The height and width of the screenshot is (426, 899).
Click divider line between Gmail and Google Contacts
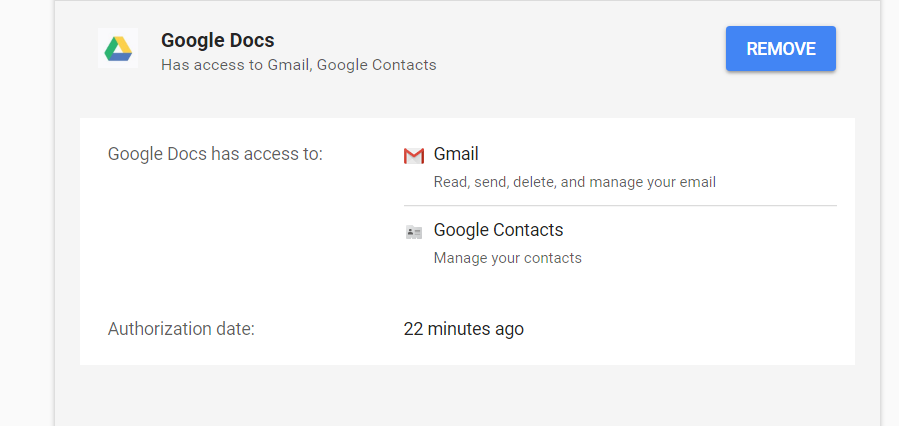620,205
